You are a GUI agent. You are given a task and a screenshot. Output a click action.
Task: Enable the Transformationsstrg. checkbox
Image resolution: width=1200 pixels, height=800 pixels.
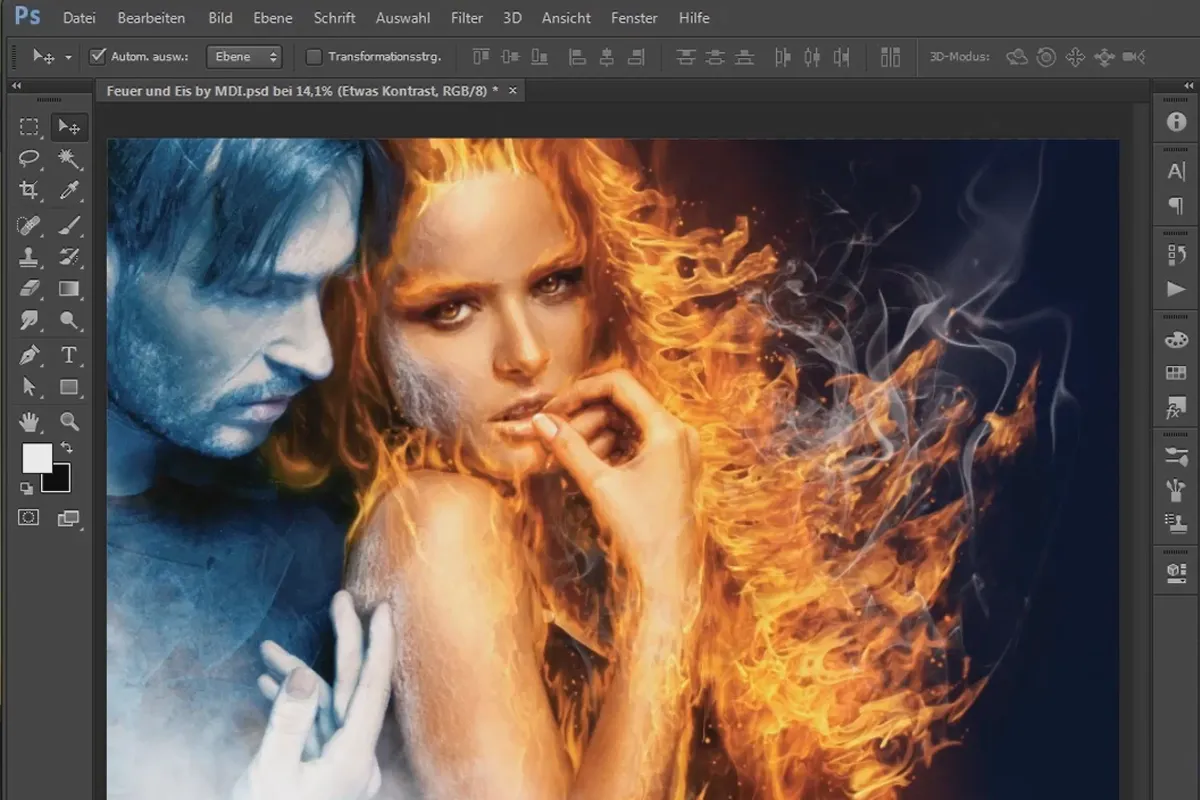[314, 57]
